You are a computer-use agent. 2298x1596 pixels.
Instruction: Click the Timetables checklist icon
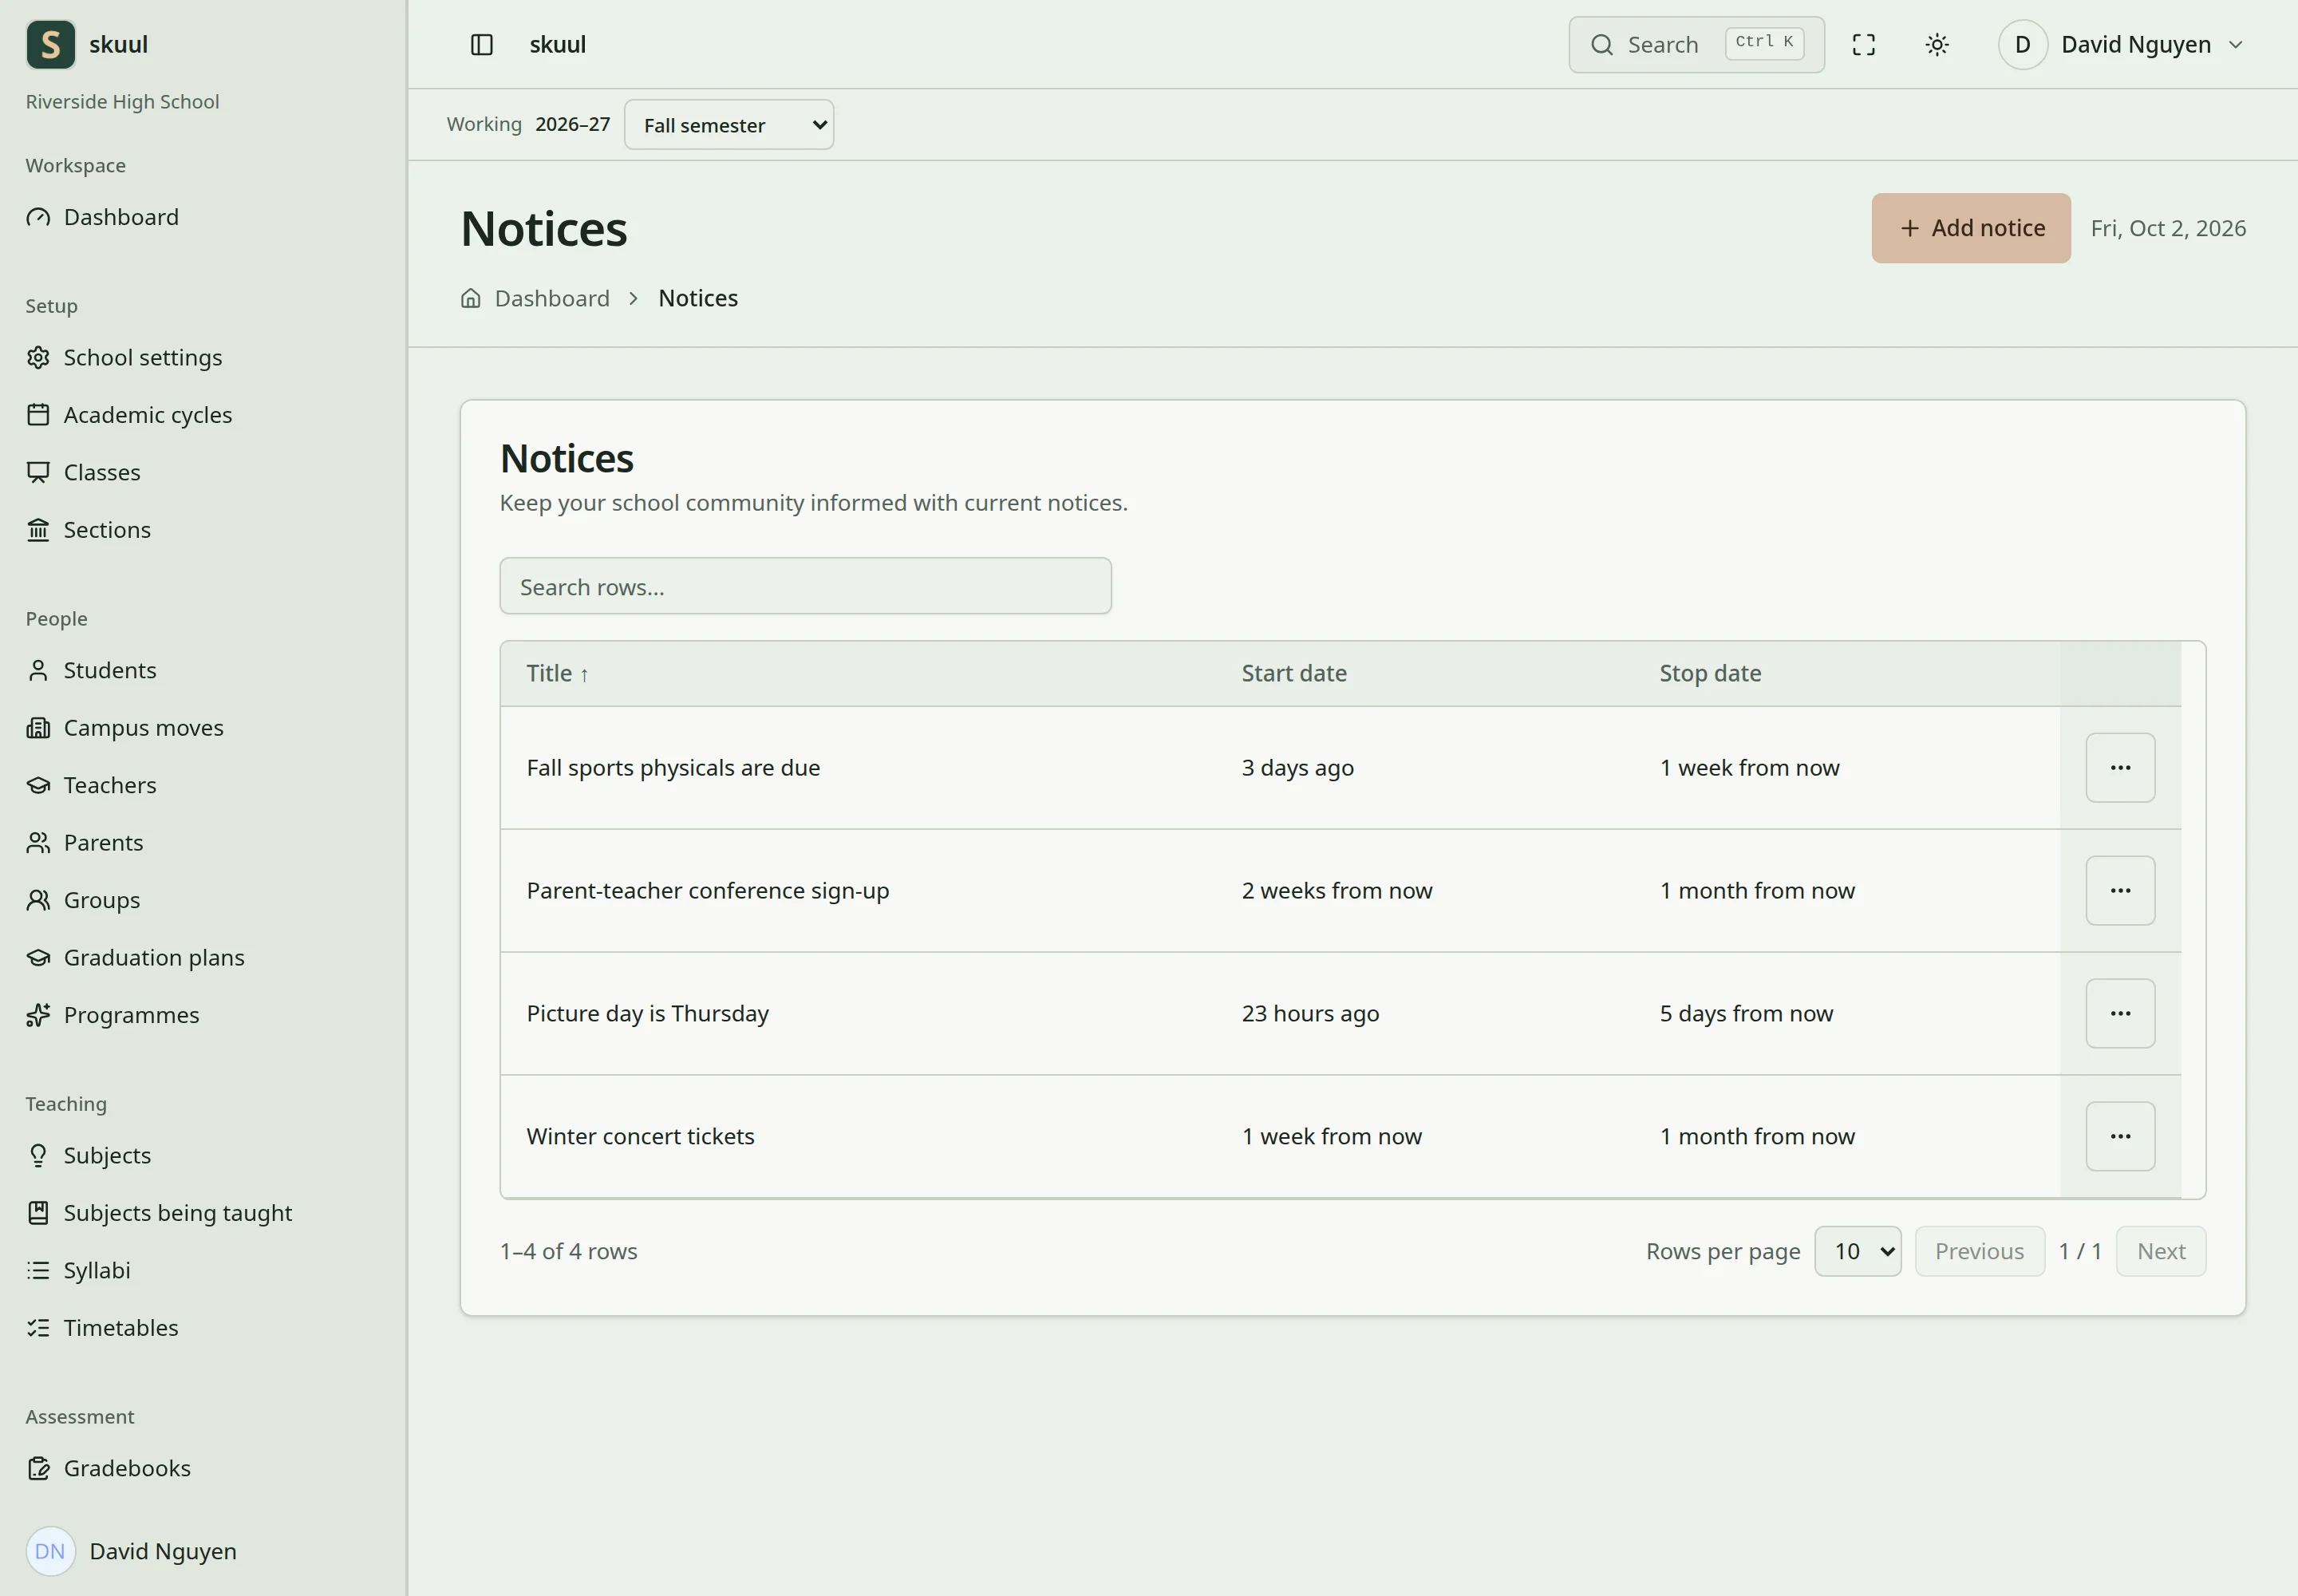(x=38, y=1328)
